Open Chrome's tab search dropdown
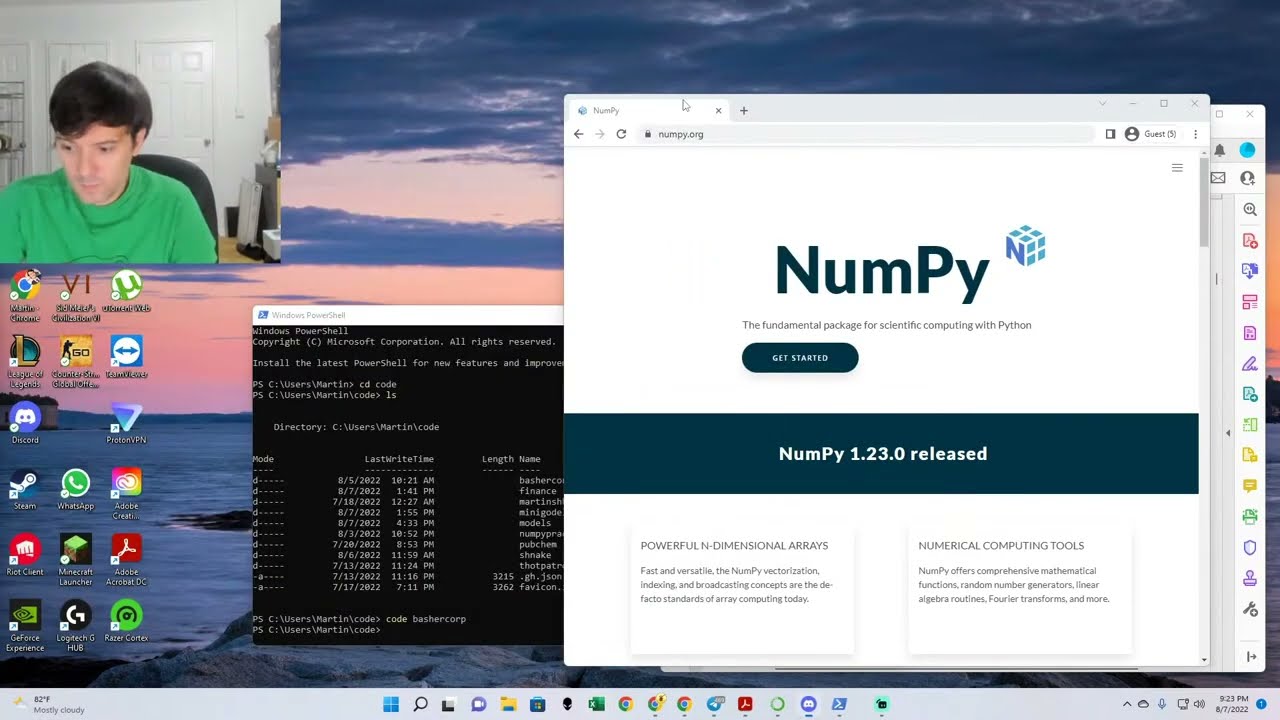The height and width of the screenshot is (720, 1280). [x=1102, y=103]
